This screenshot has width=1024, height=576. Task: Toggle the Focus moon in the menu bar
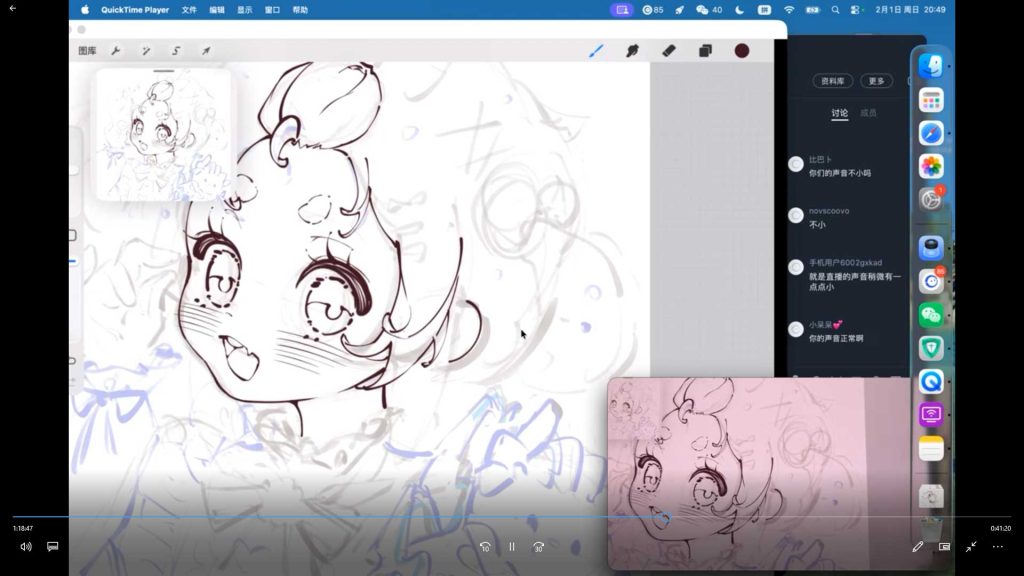pyautogui.click(x=739, y=10)
